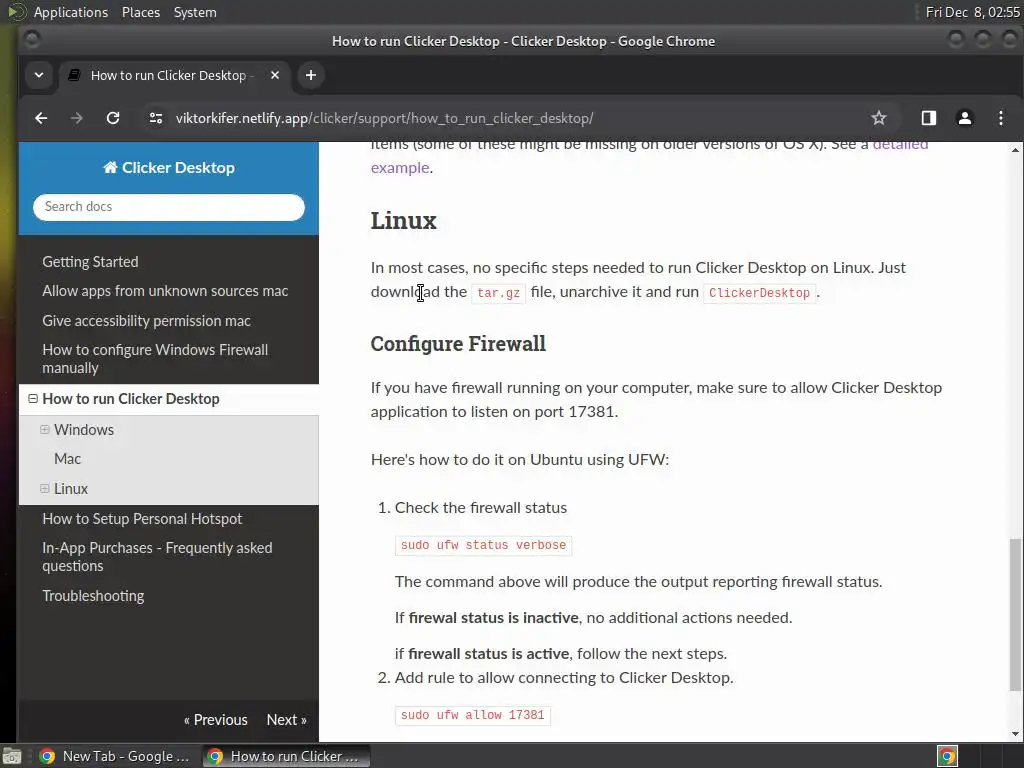The image size is (1024, 768).
Task: Open the Applications menu
Action: [x=71, y=12]
